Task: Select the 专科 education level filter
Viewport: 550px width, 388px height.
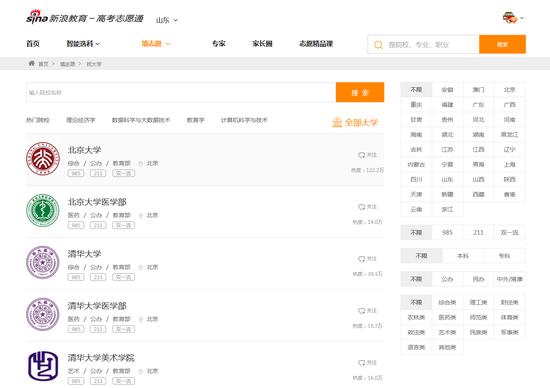Action: (504, 256)
